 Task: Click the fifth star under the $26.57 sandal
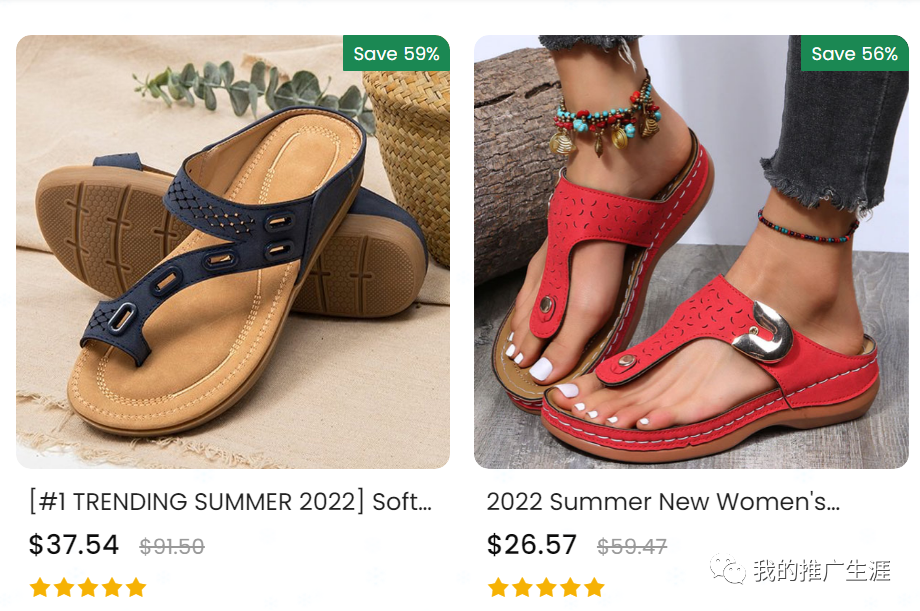coord(594,587)
